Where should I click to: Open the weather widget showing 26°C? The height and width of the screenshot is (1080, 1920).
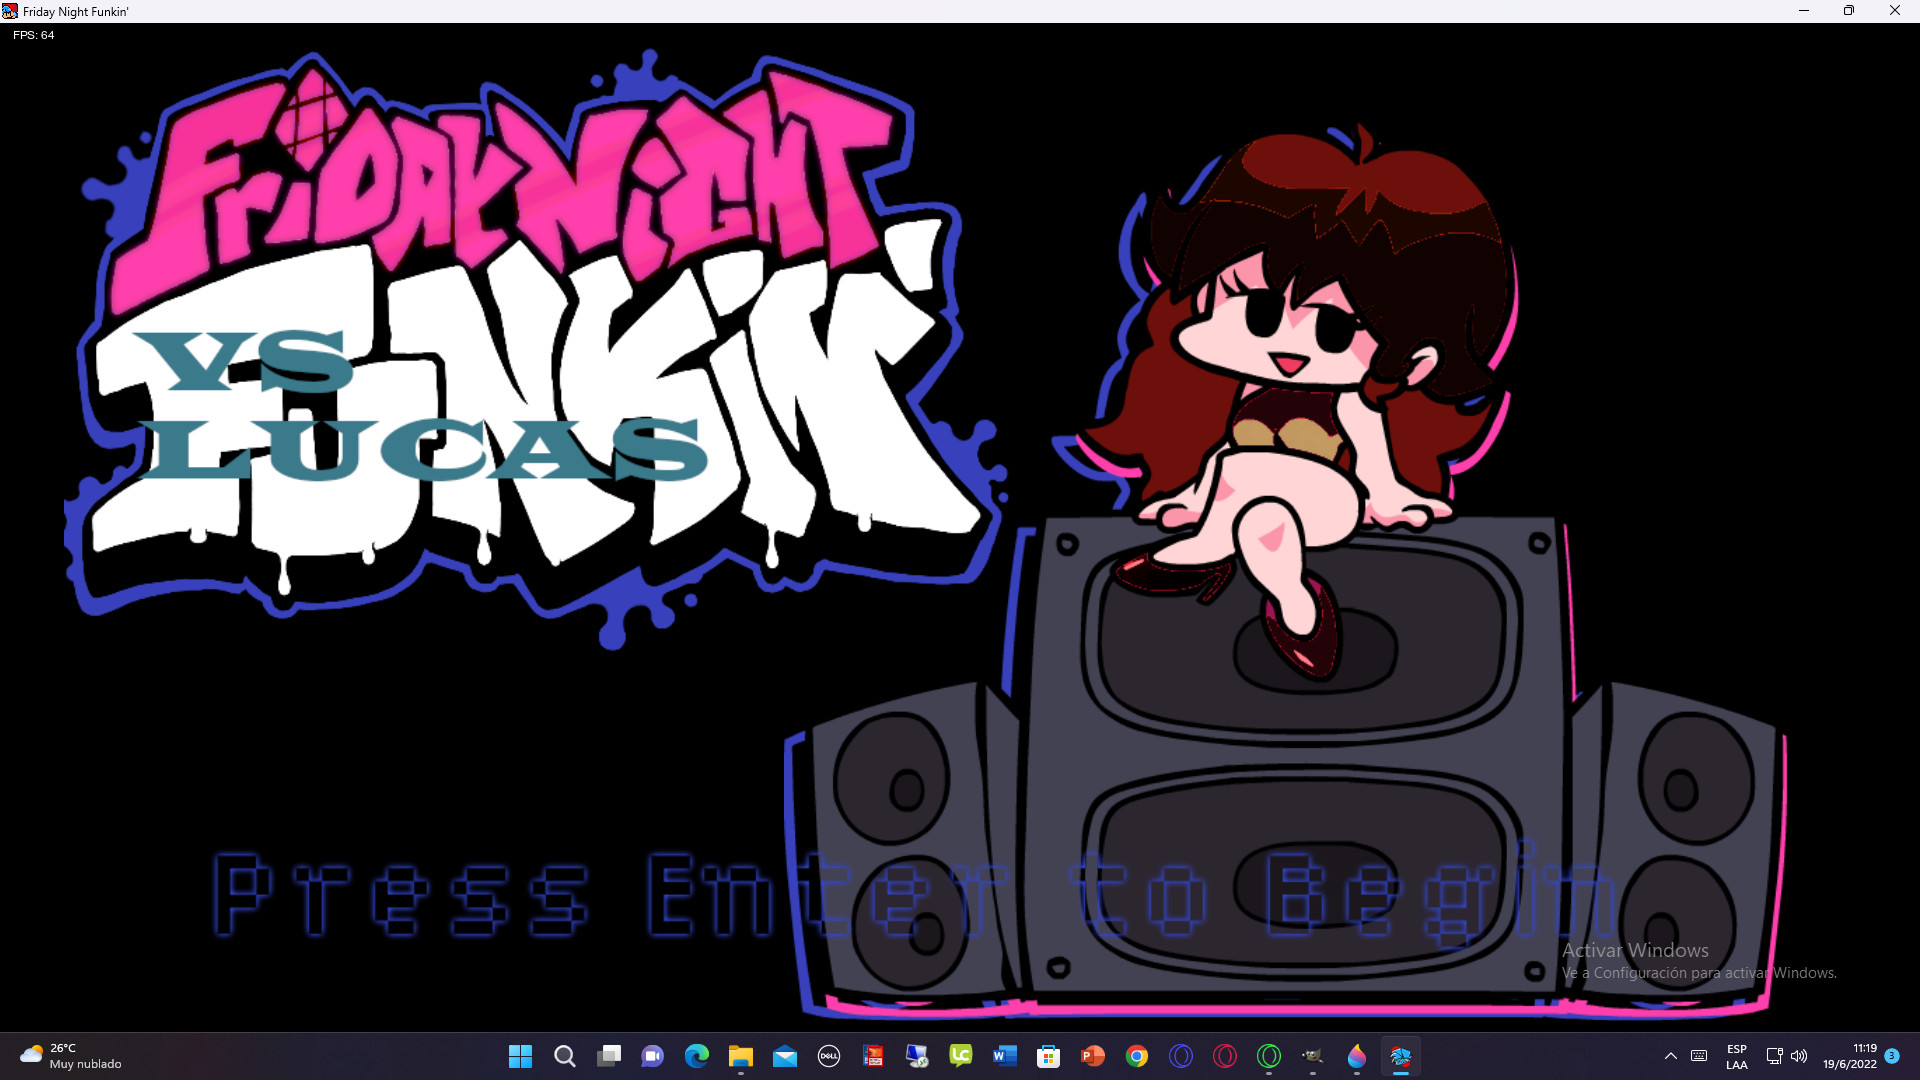click(x=70, y=1056)
